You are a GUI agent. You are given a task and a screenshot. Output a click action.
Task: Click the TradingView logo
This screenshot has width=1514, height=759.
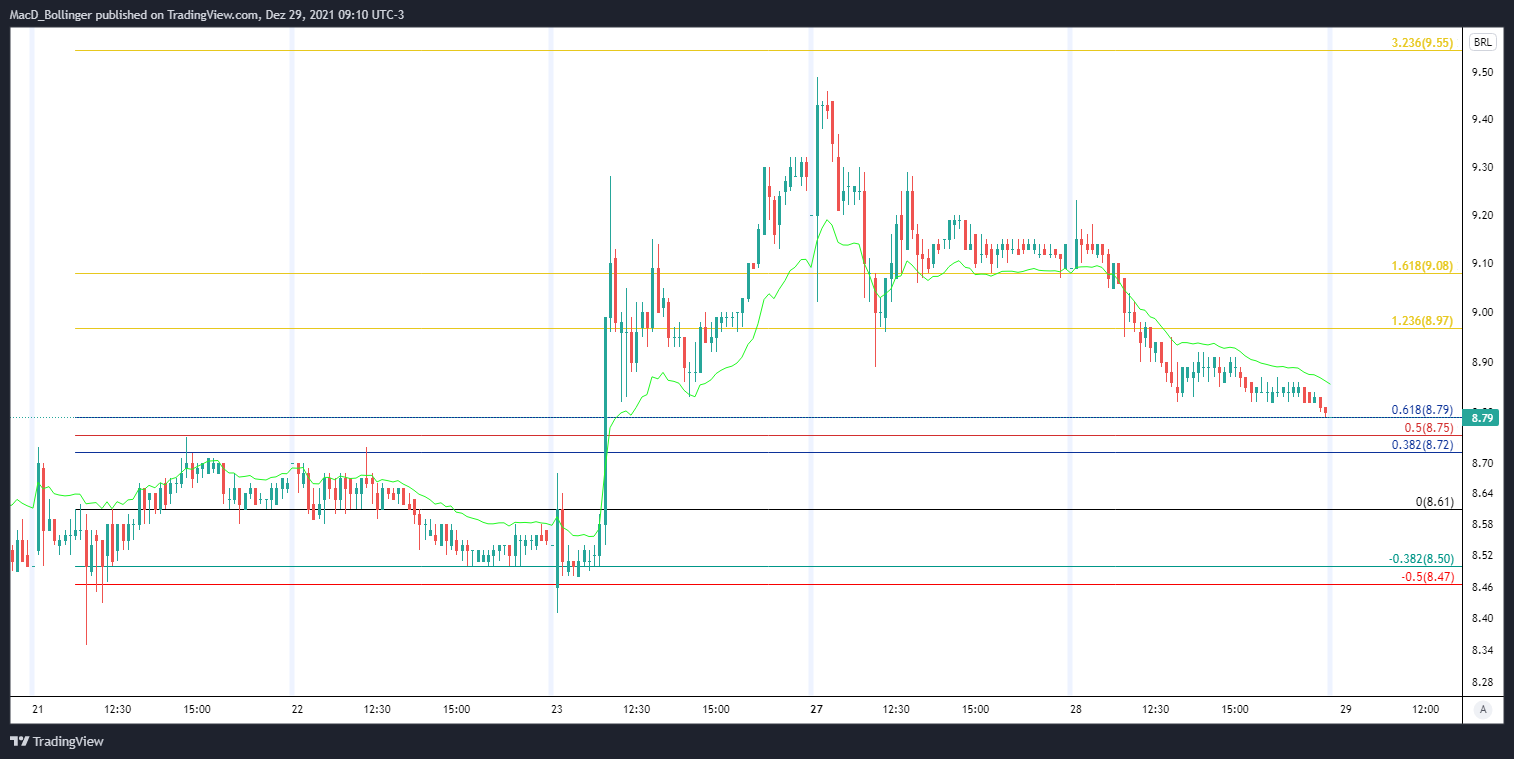click(57, 742)
